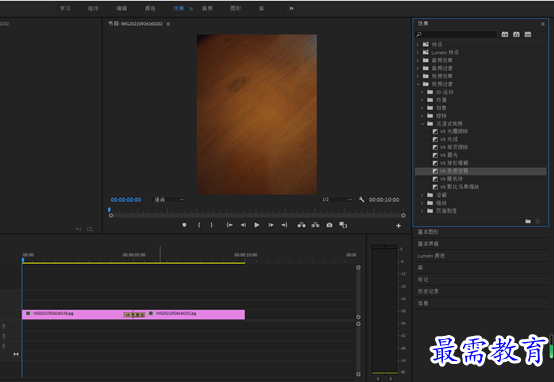The image size is (554, 382).
Task: Open the comparison view icon
Action: (343, 225)
